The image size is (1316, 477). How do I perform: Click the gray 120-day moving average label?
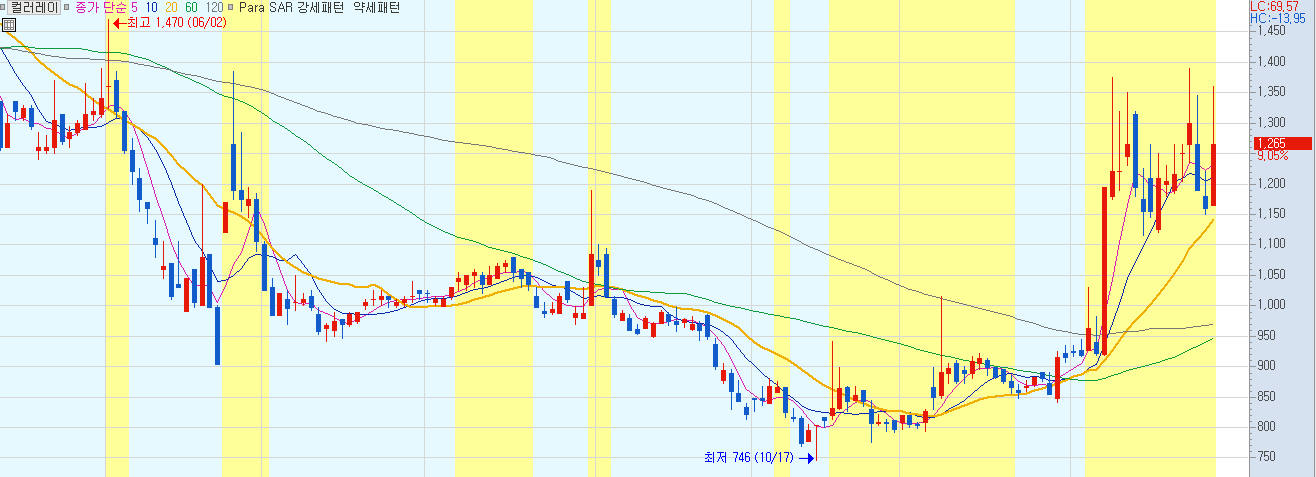pos(214,7)
